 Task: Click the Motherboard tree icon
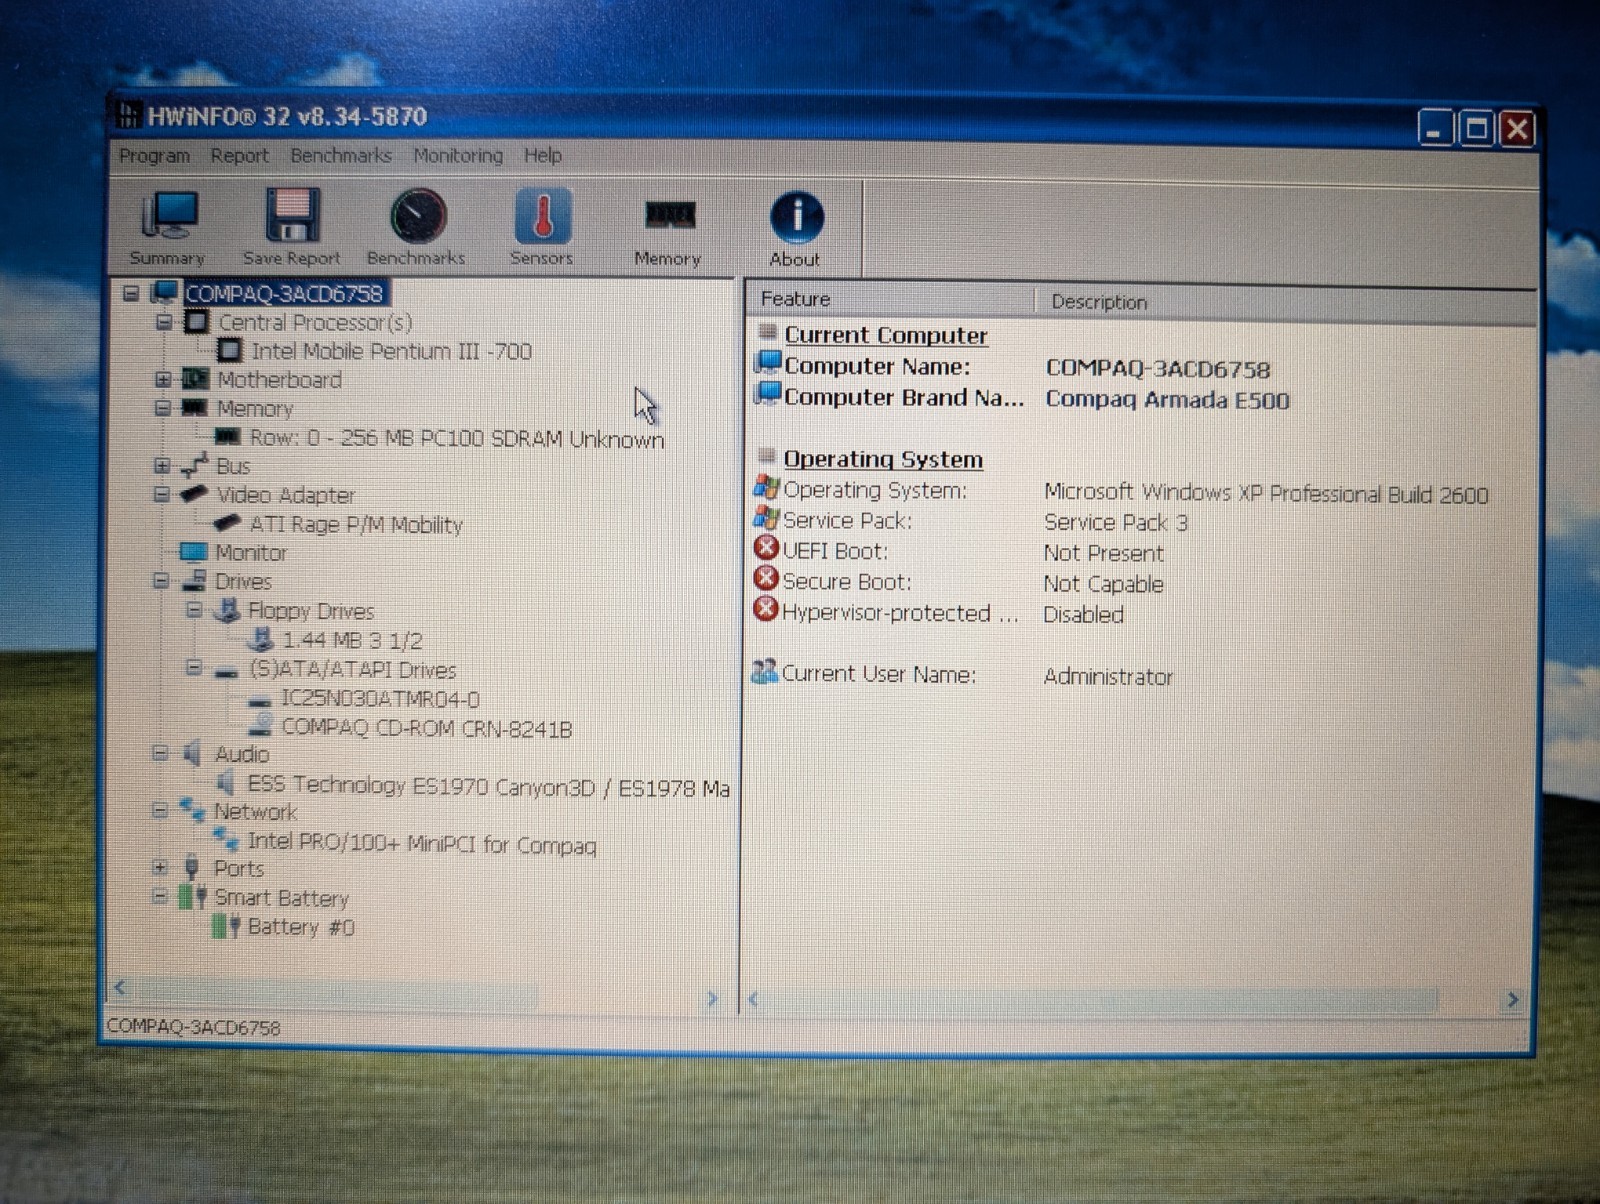[x=195, y=379]
